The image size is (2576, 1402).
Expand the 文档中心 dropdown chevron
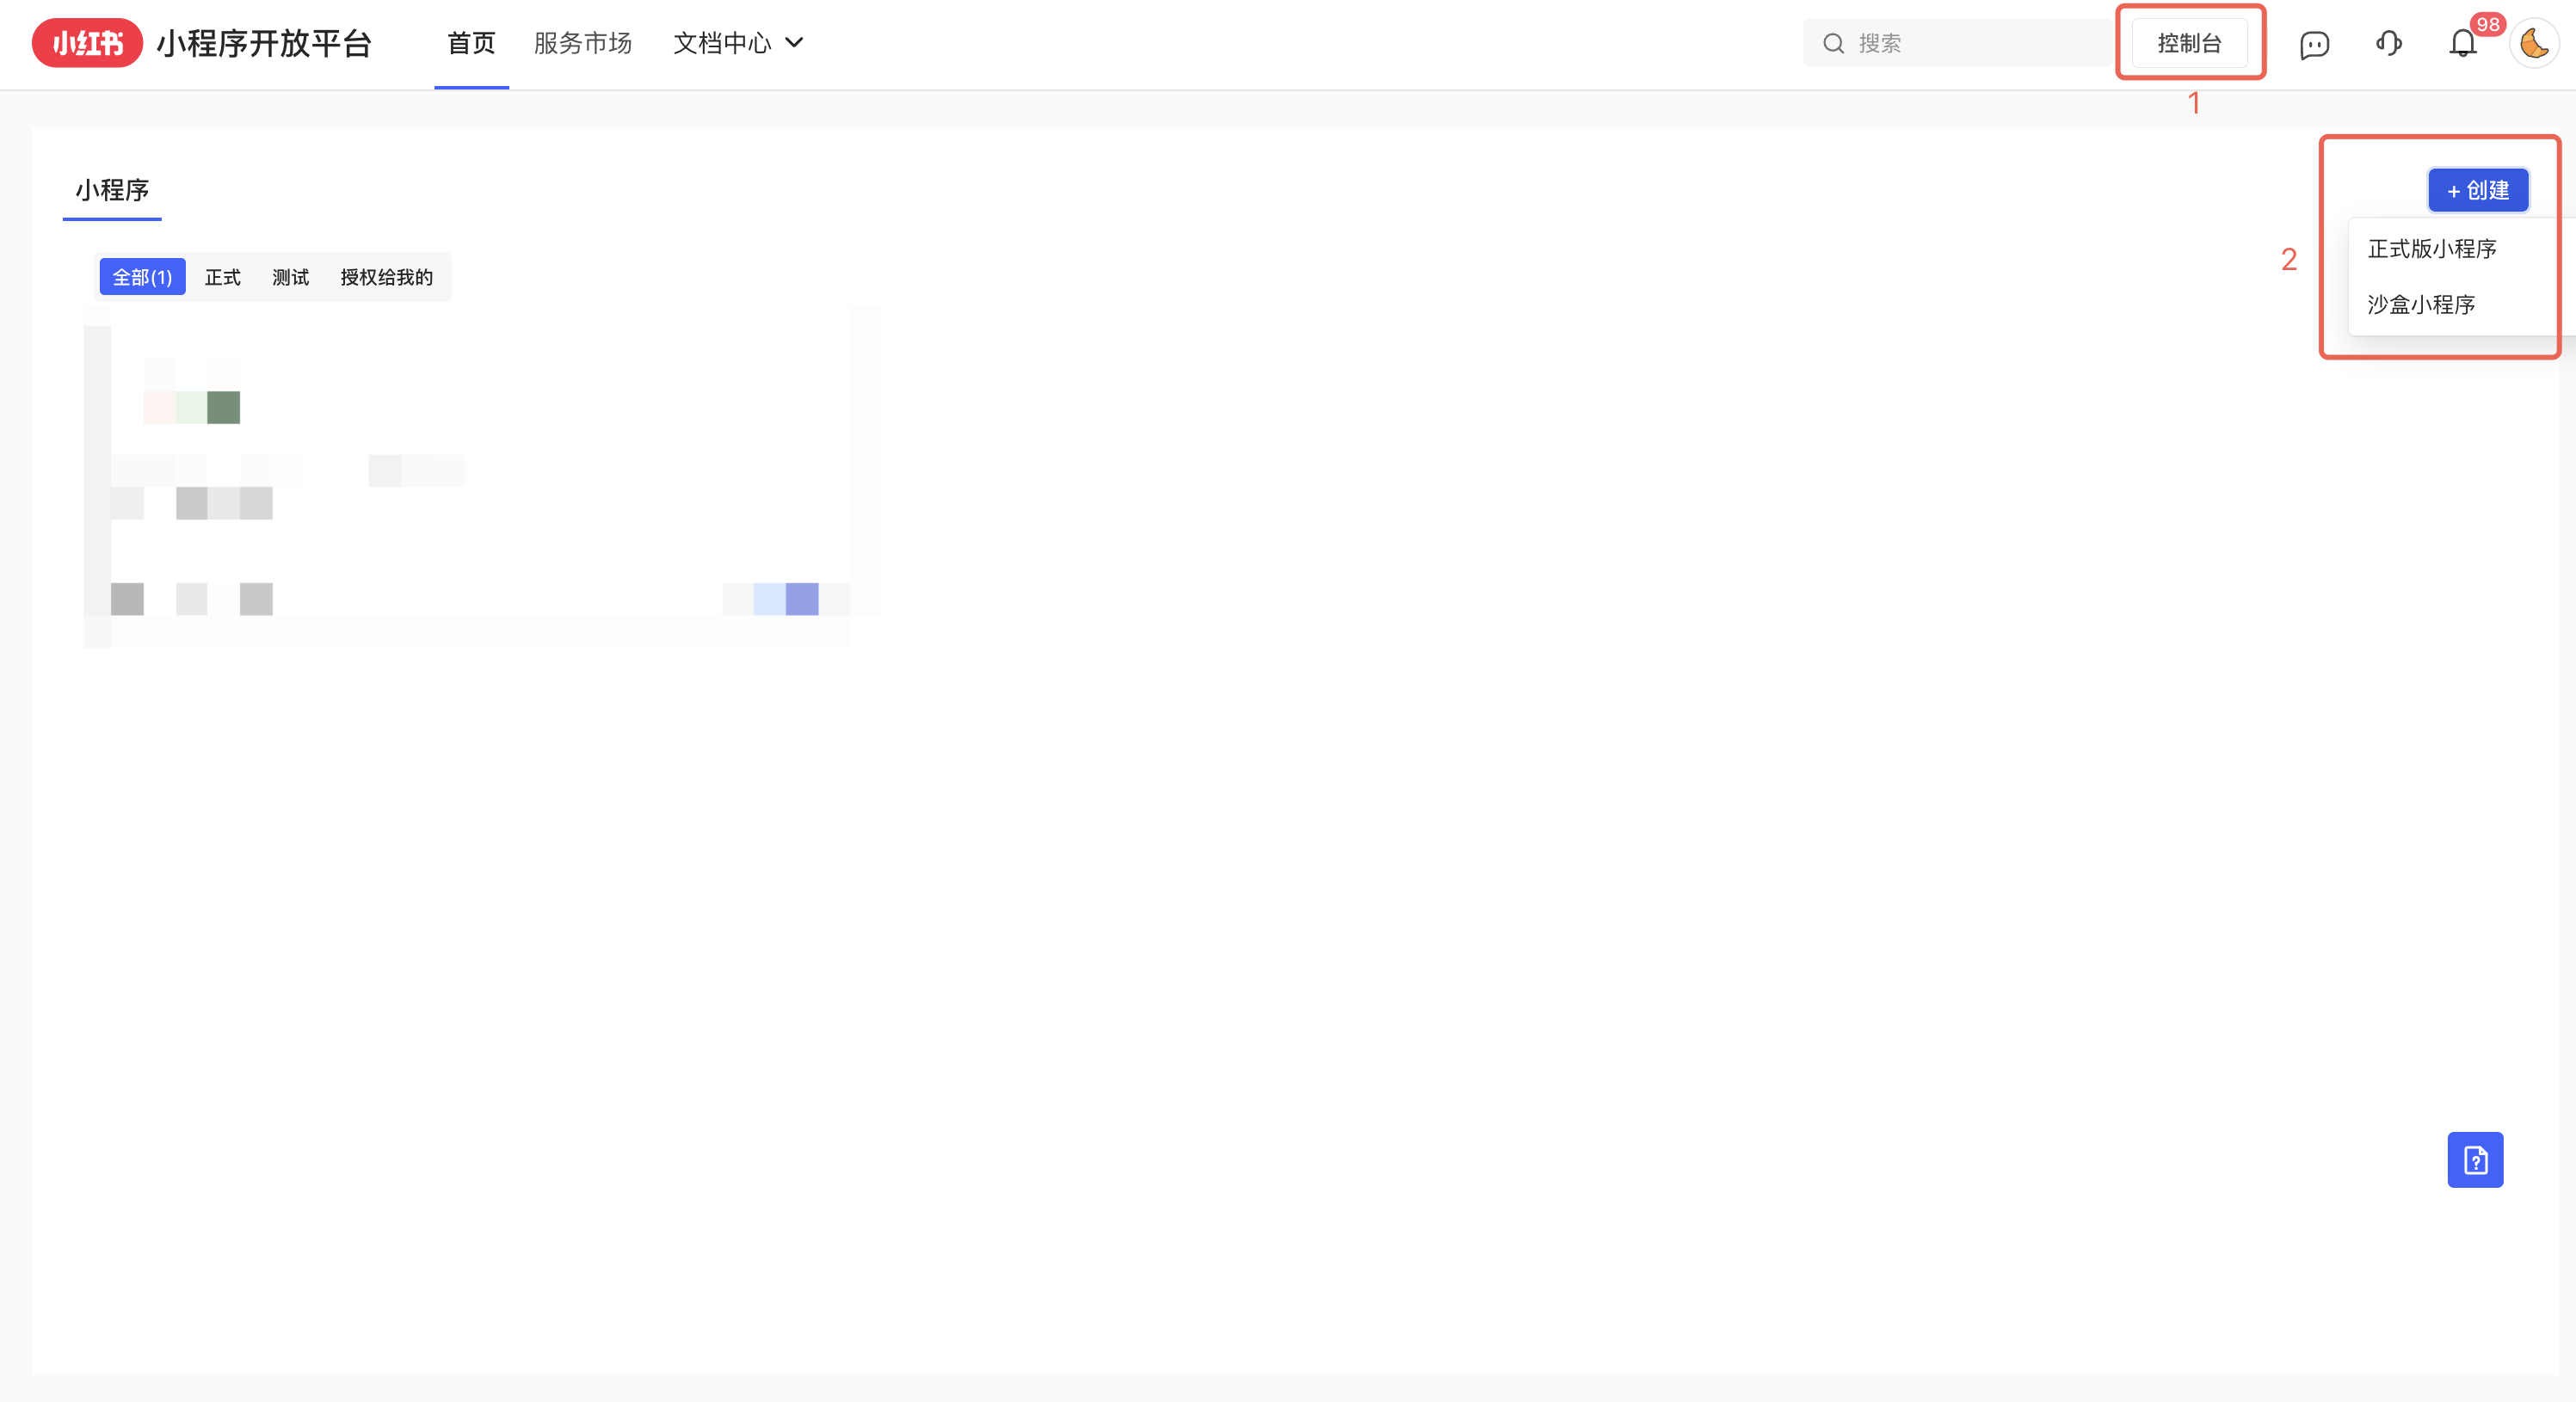pyautogui.click(x=795, y=43)
